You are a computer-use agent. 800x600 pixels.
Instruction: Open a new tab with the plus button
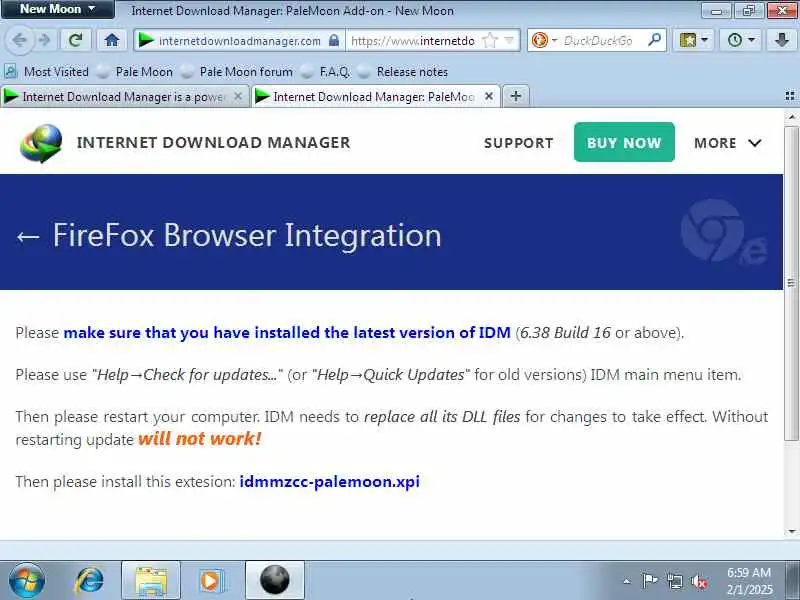click(516, 96)
